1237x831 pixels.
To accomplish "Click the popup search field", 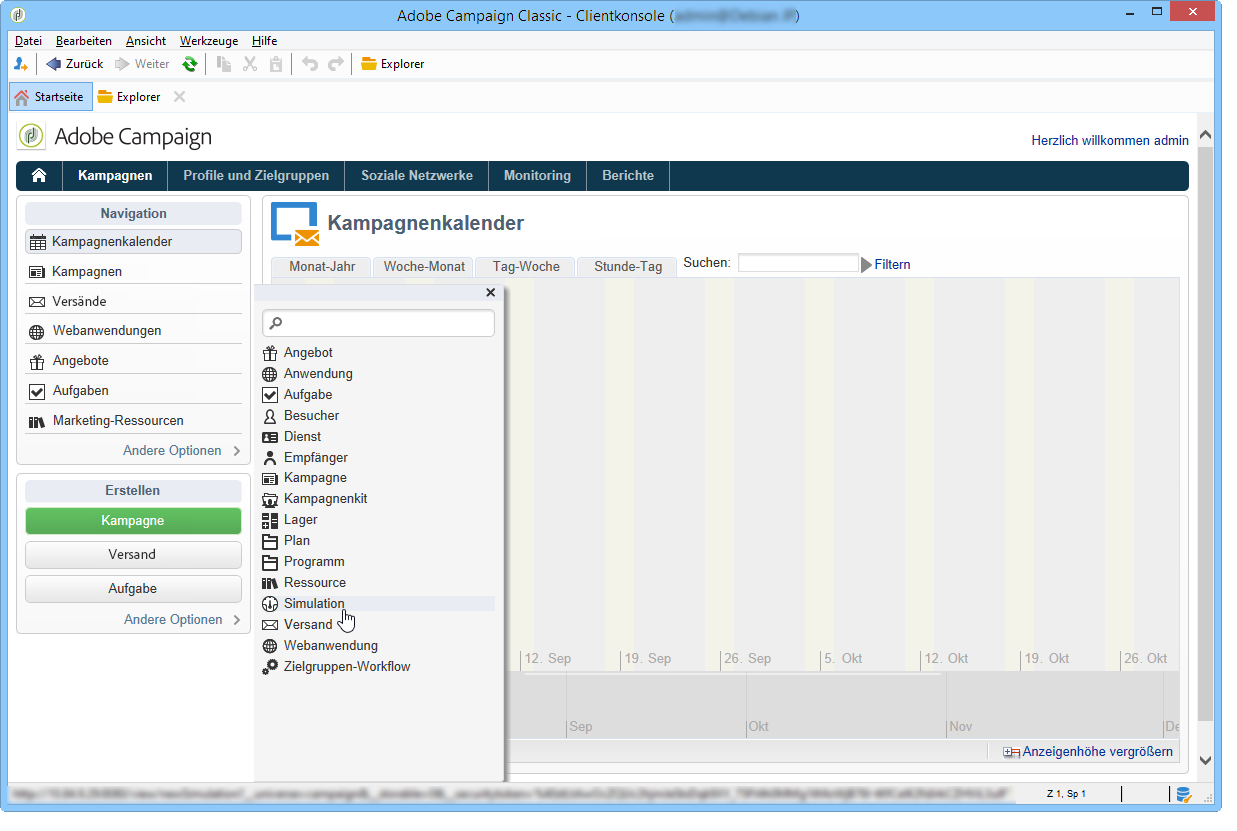I will pyautogui.click(x=378, y=324).
